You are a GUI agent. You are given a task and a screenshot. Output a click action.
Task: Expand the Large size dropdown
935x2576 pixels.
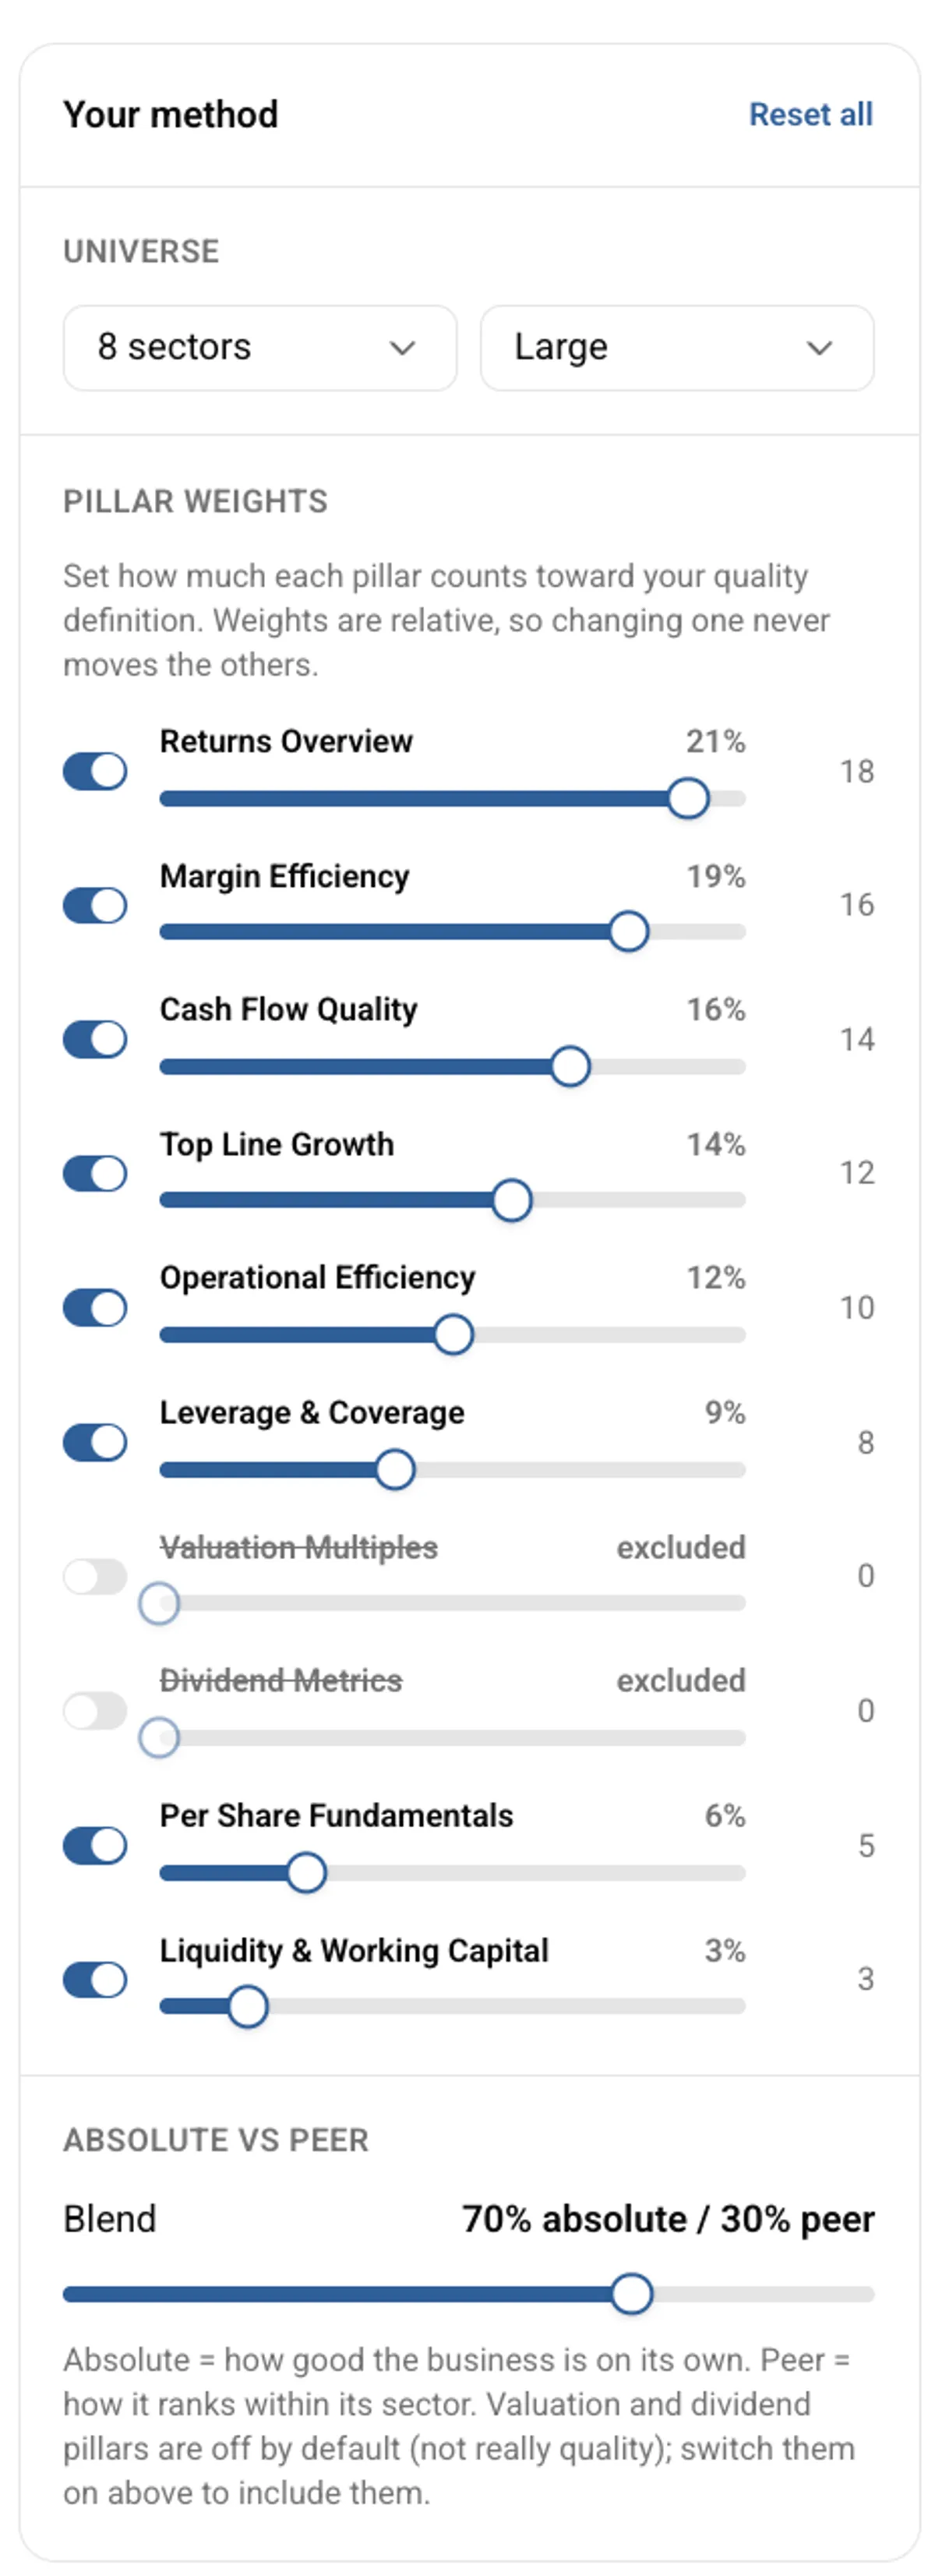(x=677, y=347)
